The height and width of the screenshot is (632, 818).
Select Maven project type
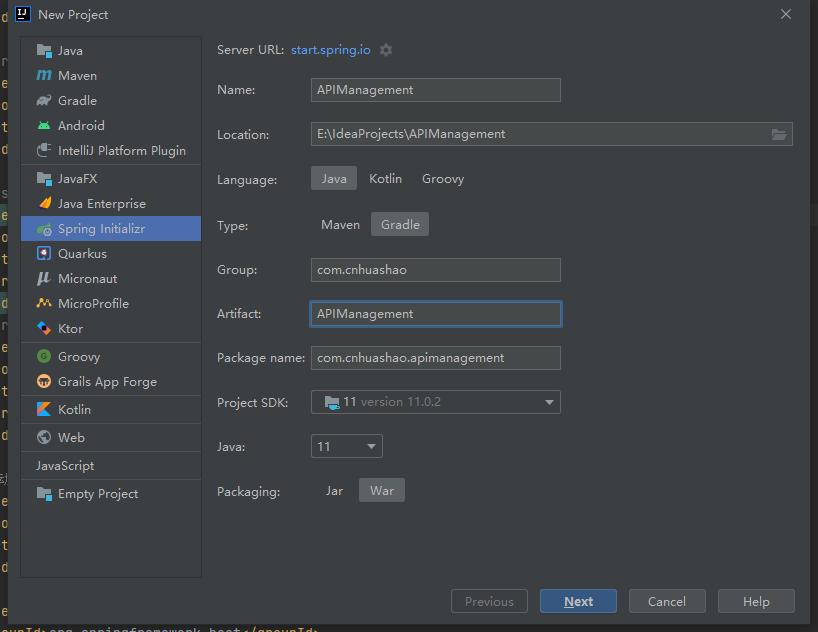111,76
